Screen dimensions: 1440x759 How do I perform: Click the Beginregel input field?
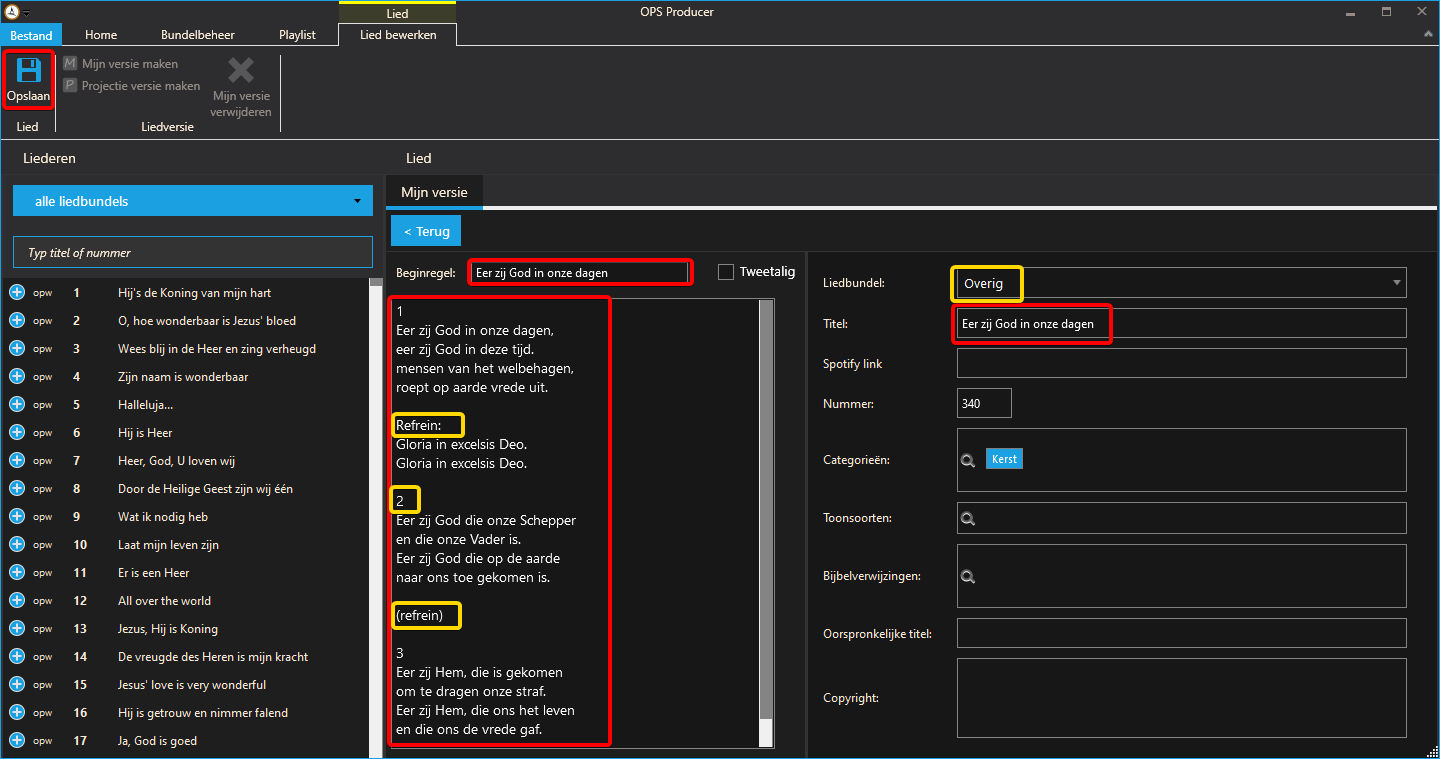coord(580,272)
